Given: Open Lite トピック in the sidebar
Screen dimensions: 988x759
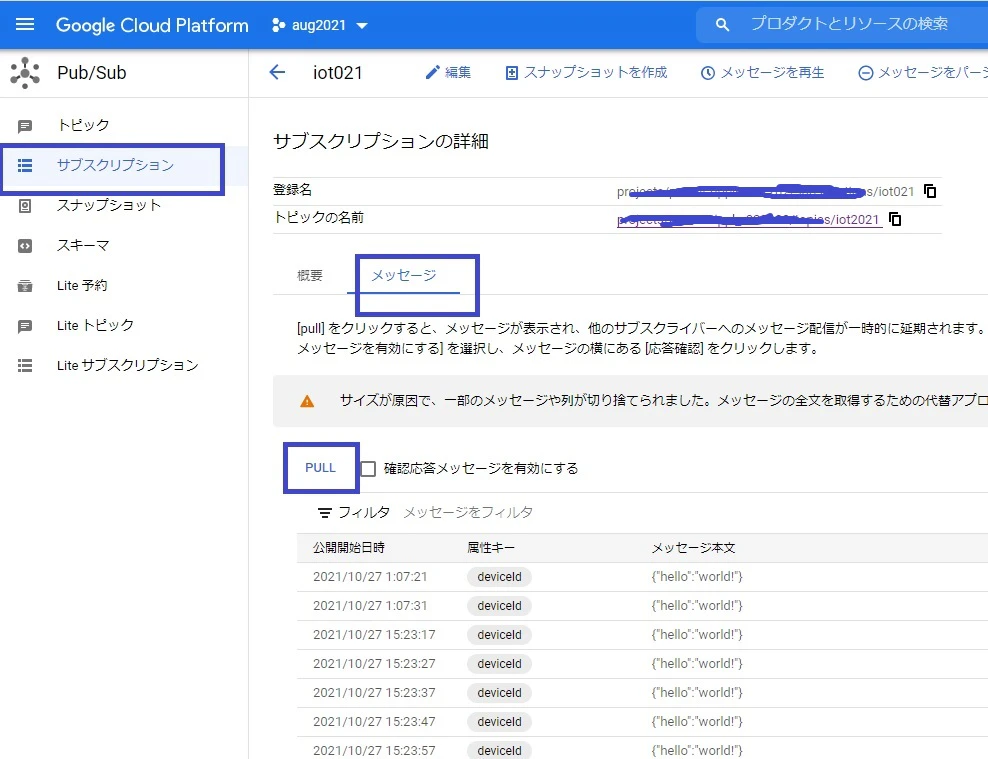Looking at the screenshot, I should 124,326.
